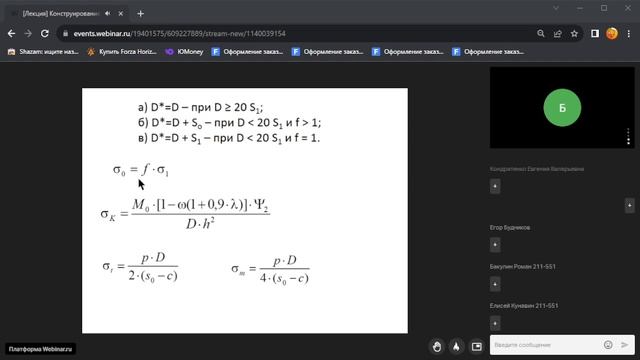Click plus under Елисей Кунавин 211-551

(495, 323)
